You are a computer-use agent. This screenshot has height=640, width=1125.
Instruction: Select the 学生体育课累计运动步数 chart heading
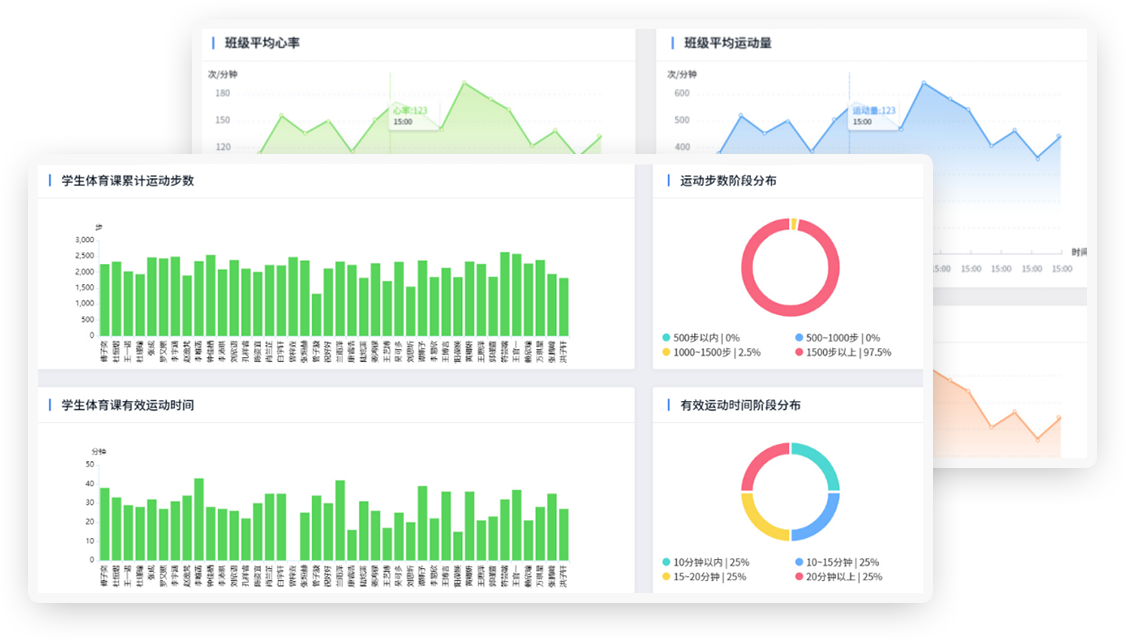(127, 181)
